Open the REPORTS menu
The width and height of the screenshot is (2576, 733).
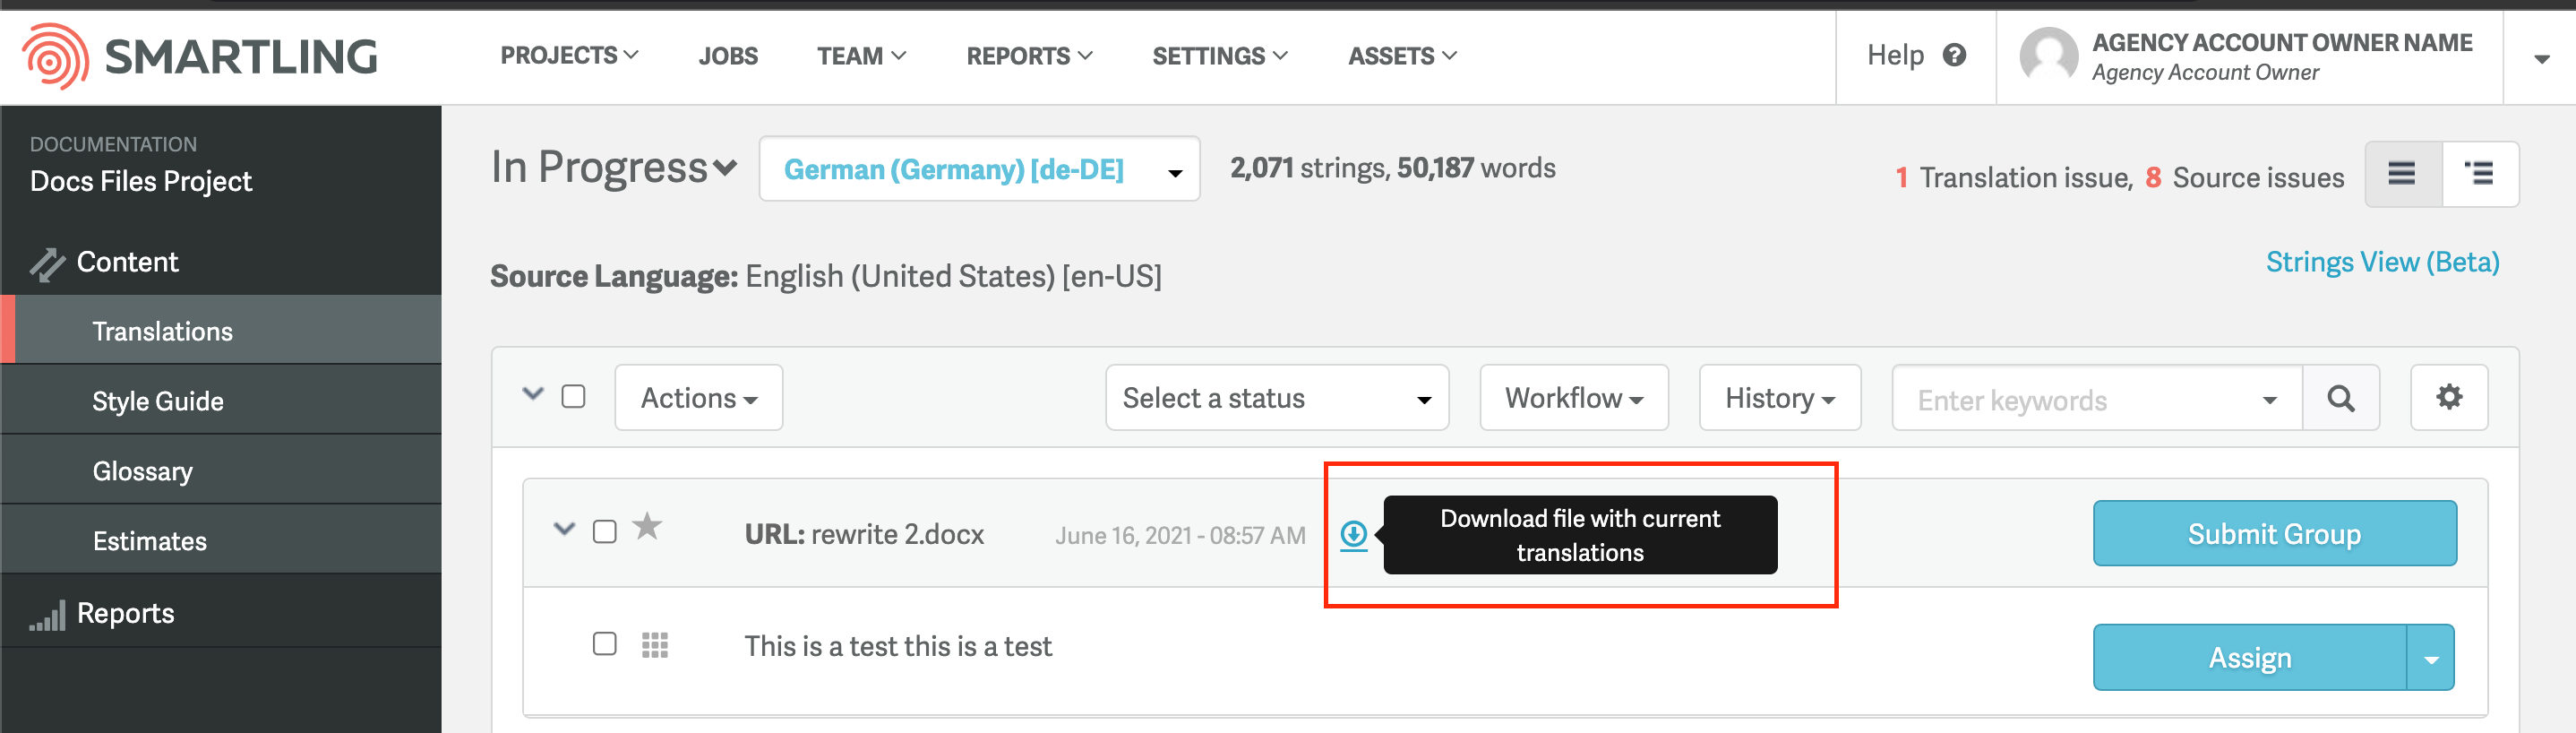click(x=1029, y=56)
